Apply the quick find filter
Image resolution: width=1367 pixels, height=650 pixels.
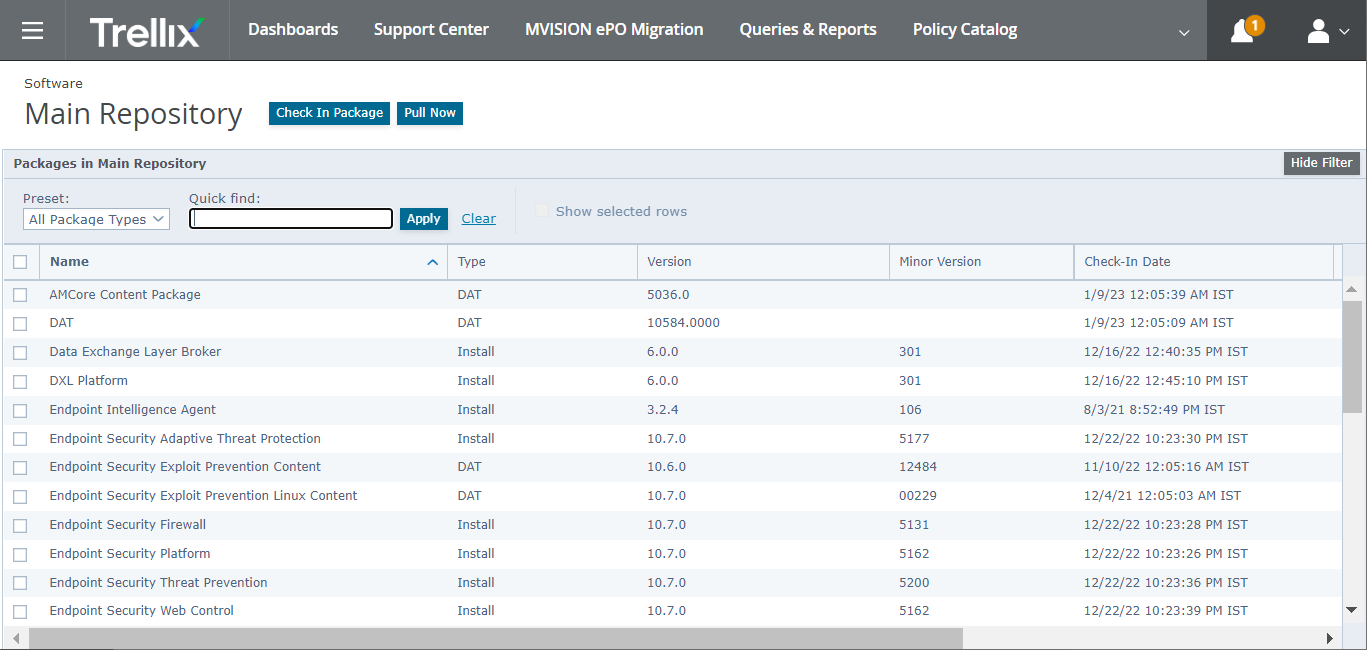click(423, 219)
